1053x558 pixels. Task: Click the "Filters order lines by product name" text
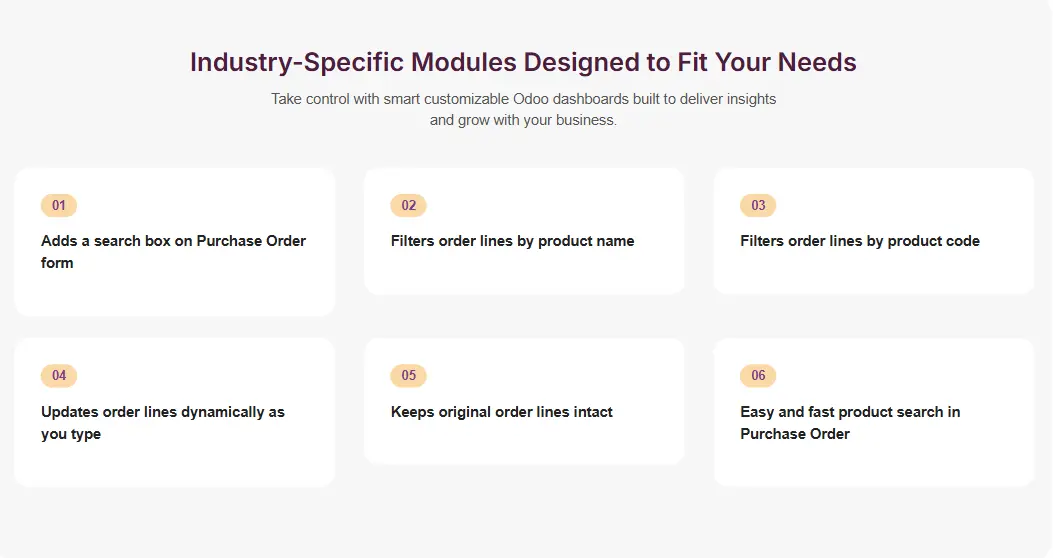512,241
